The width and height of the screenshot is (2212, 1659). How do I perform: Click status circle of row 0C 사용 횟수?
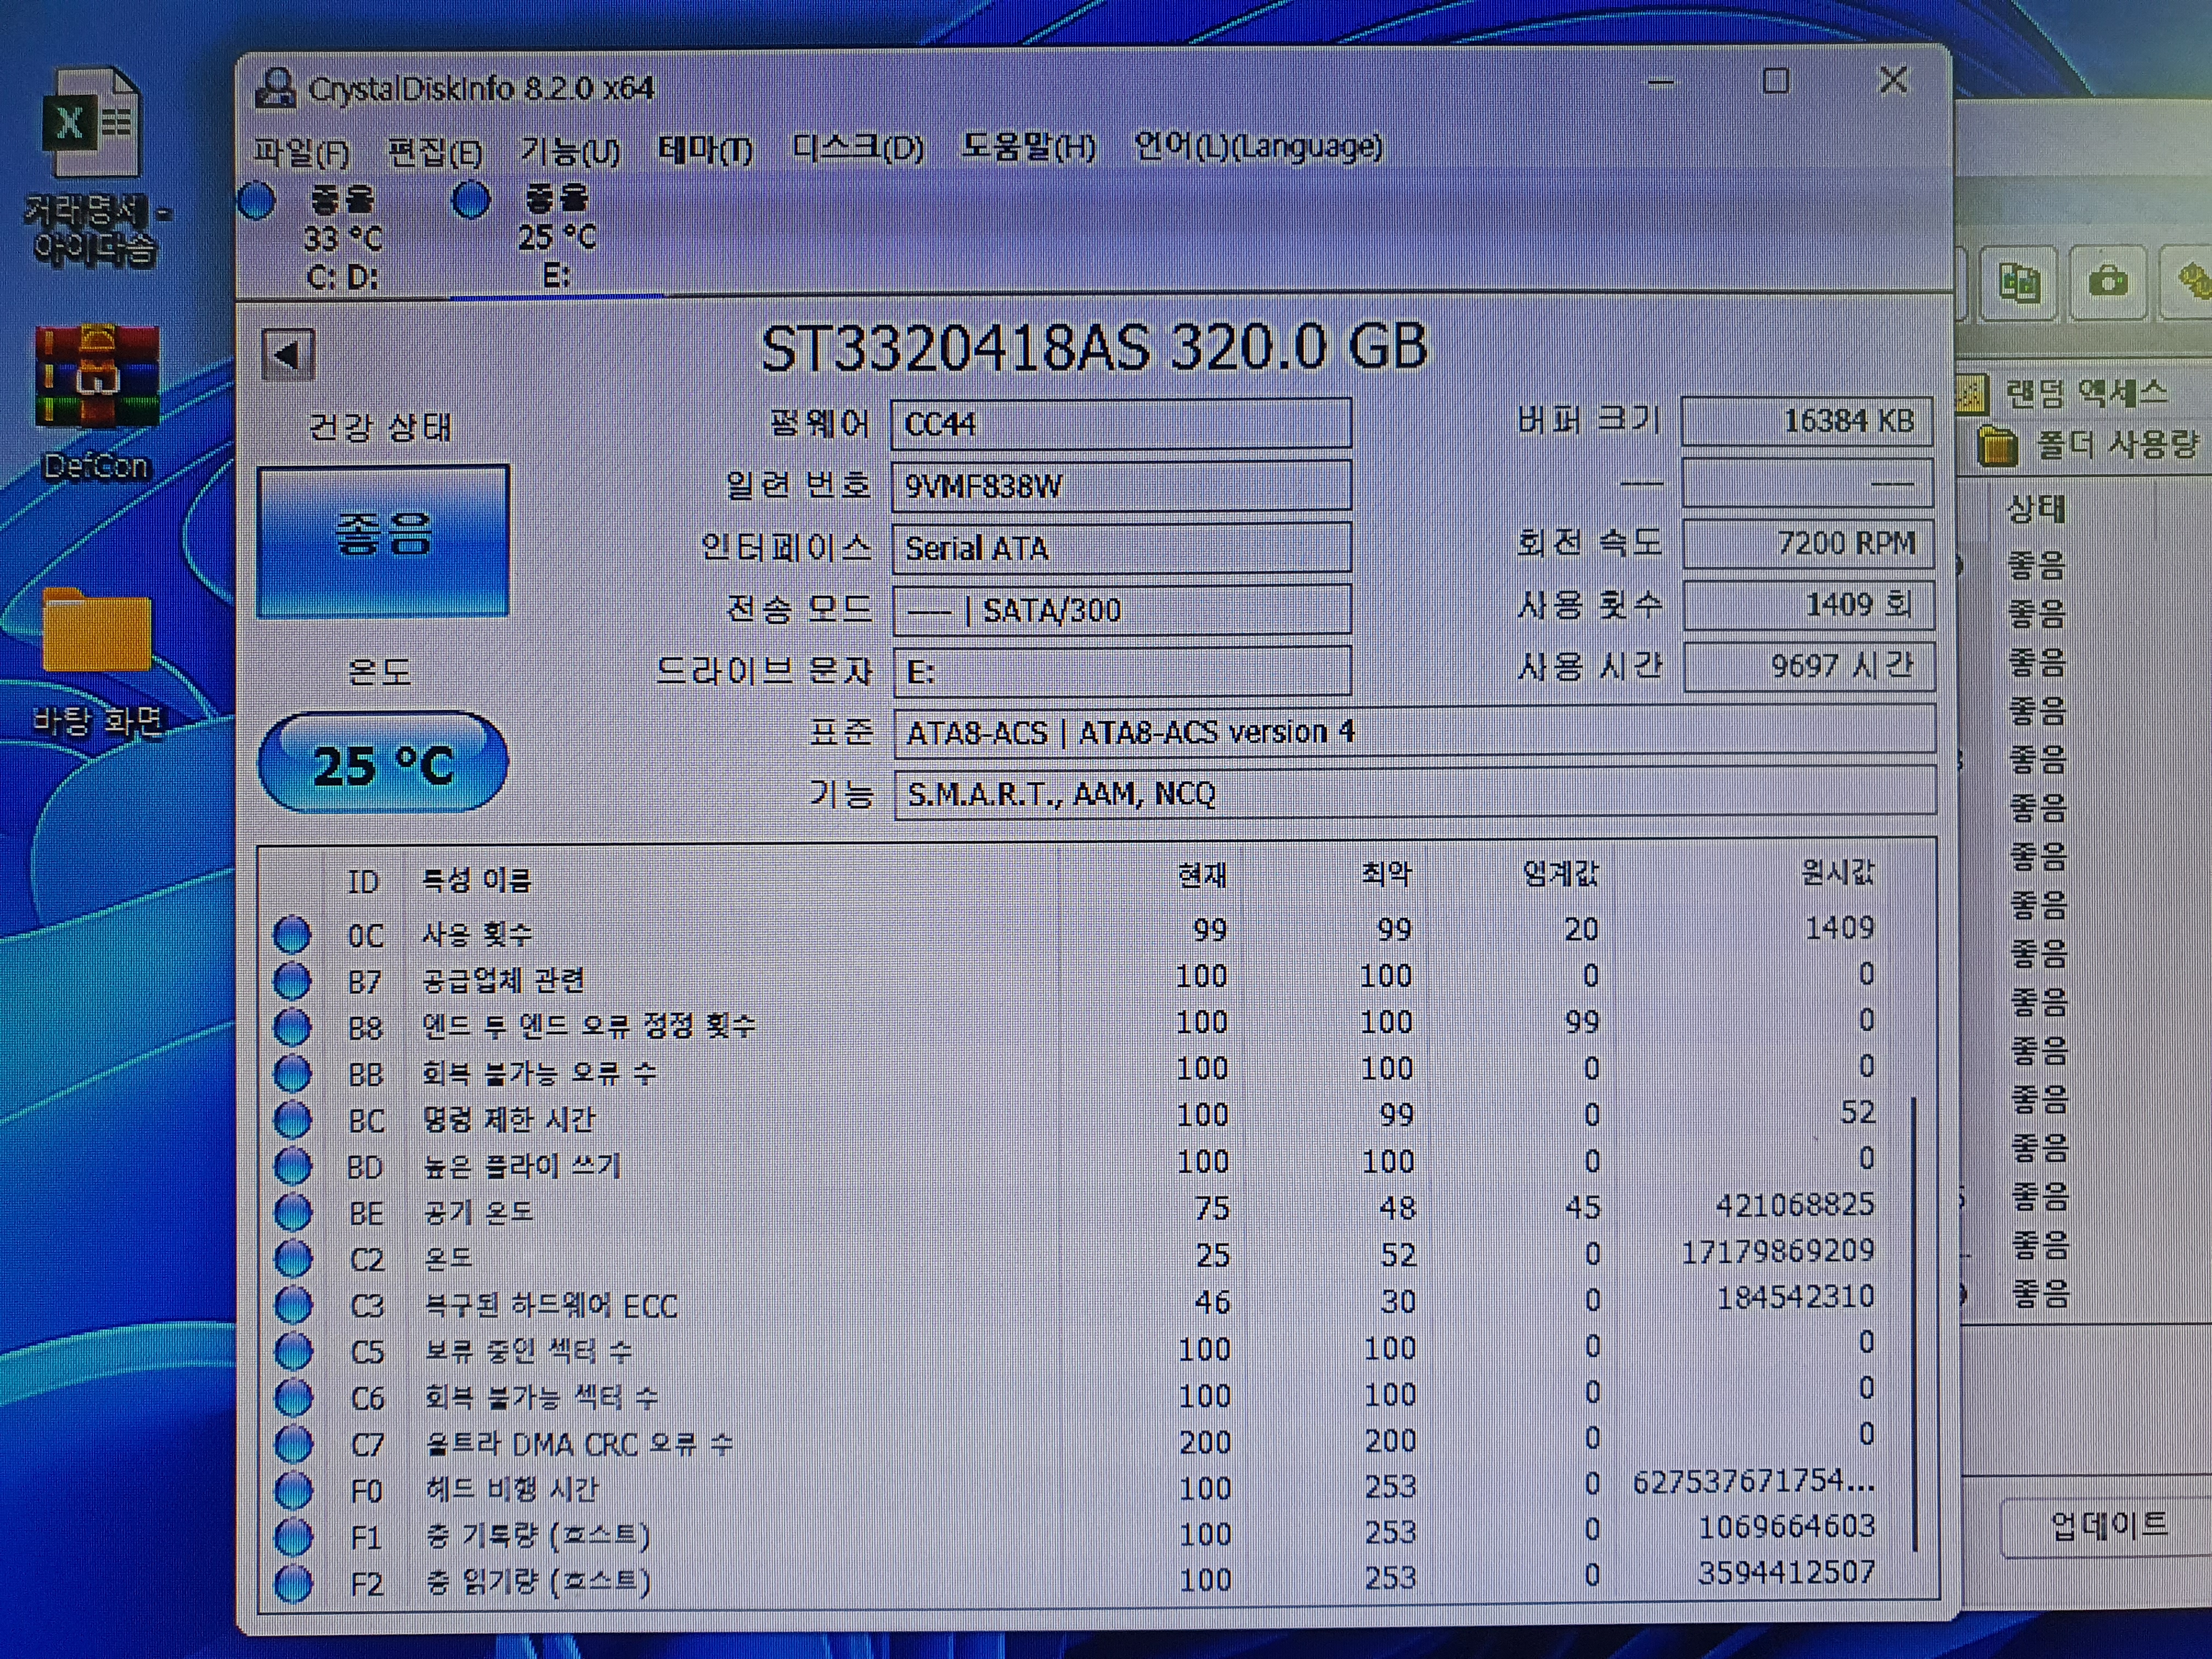291,935
